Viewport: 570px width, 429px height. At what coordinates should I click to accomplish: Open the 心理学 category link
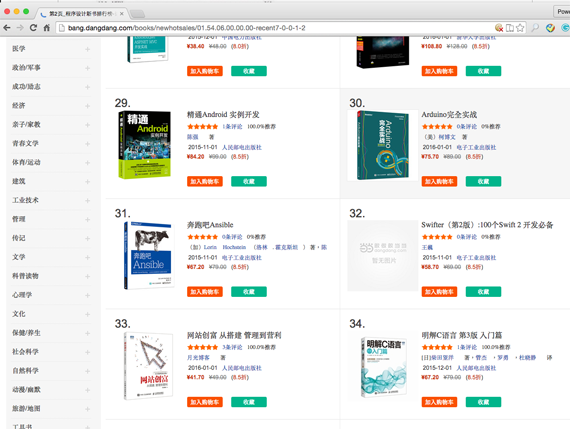tap(22, 294)
